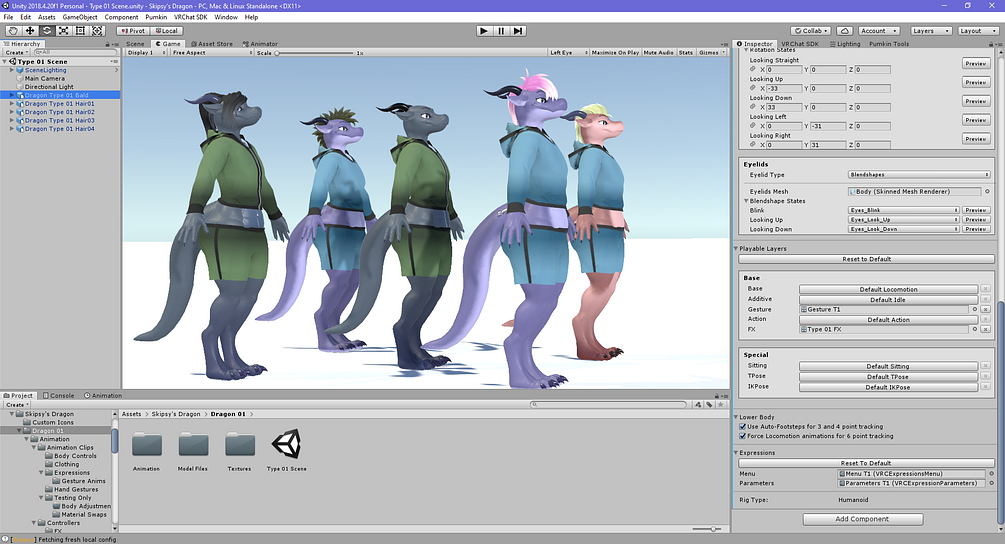Click the Game view Scale slider

tap(315, 53)
